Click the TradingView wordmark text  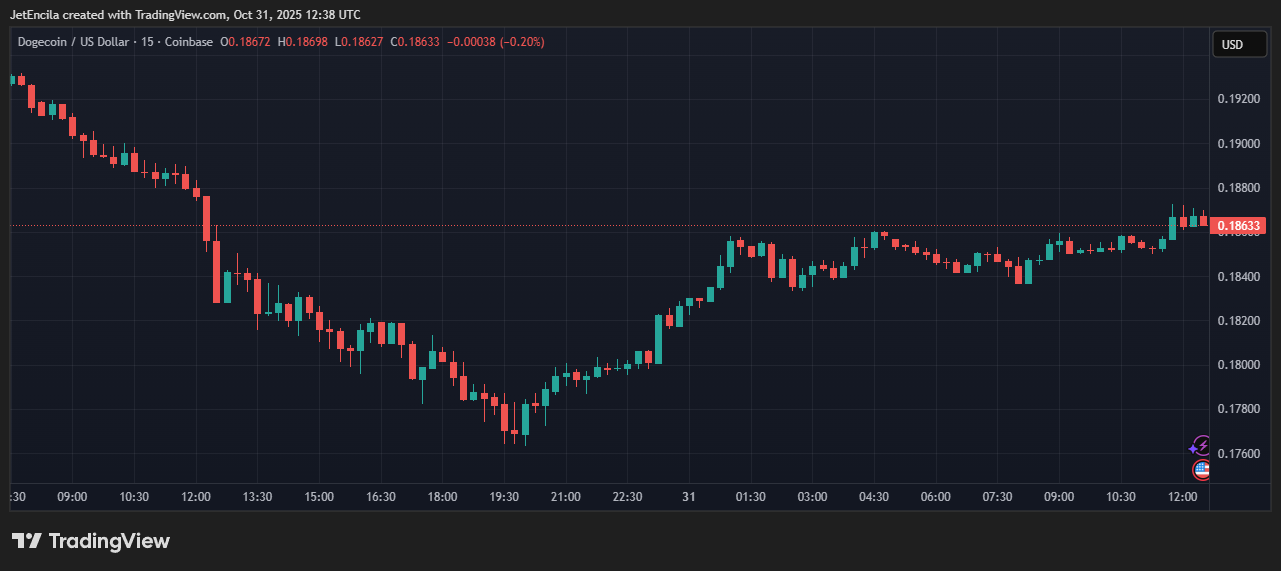(109, 541)
